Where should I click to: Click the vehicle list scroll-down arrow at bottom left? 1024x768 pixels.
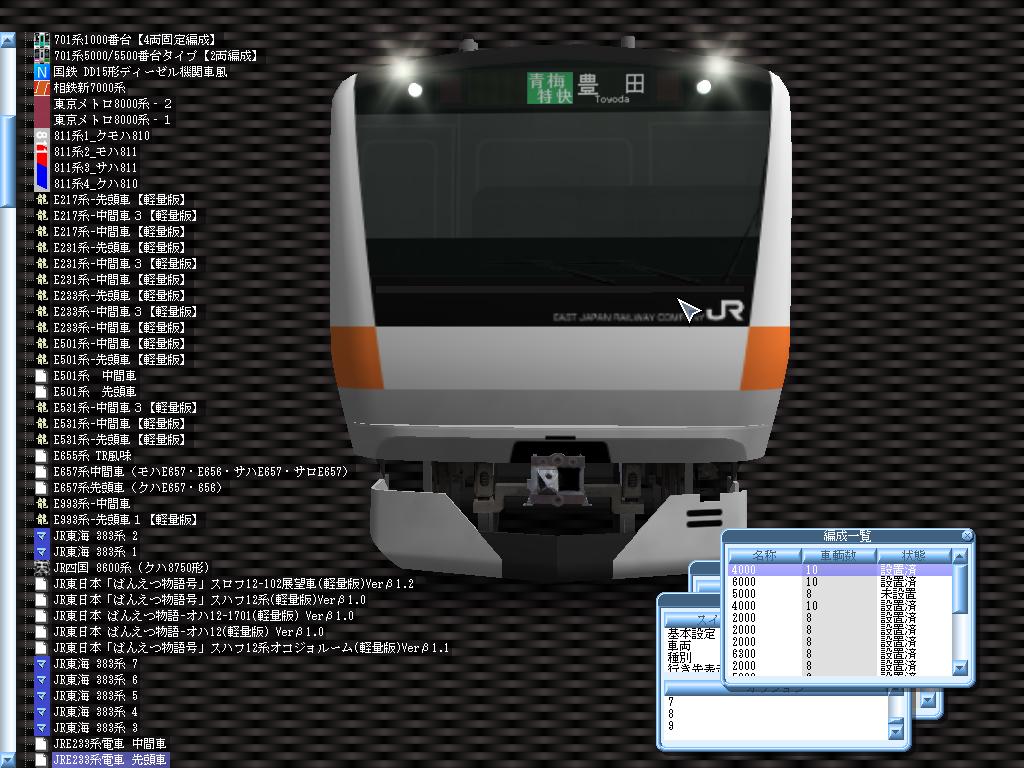(7, 760)
